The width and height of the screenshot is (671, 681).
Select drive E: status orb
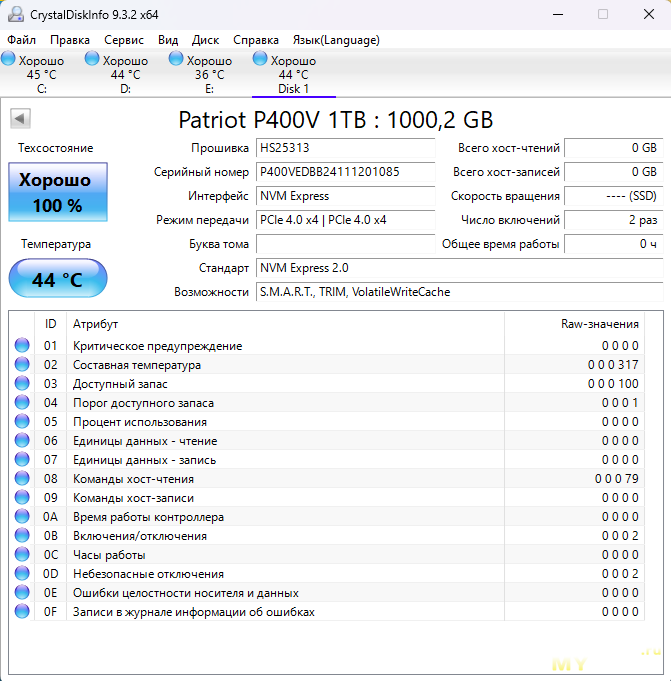click(176, 60)
